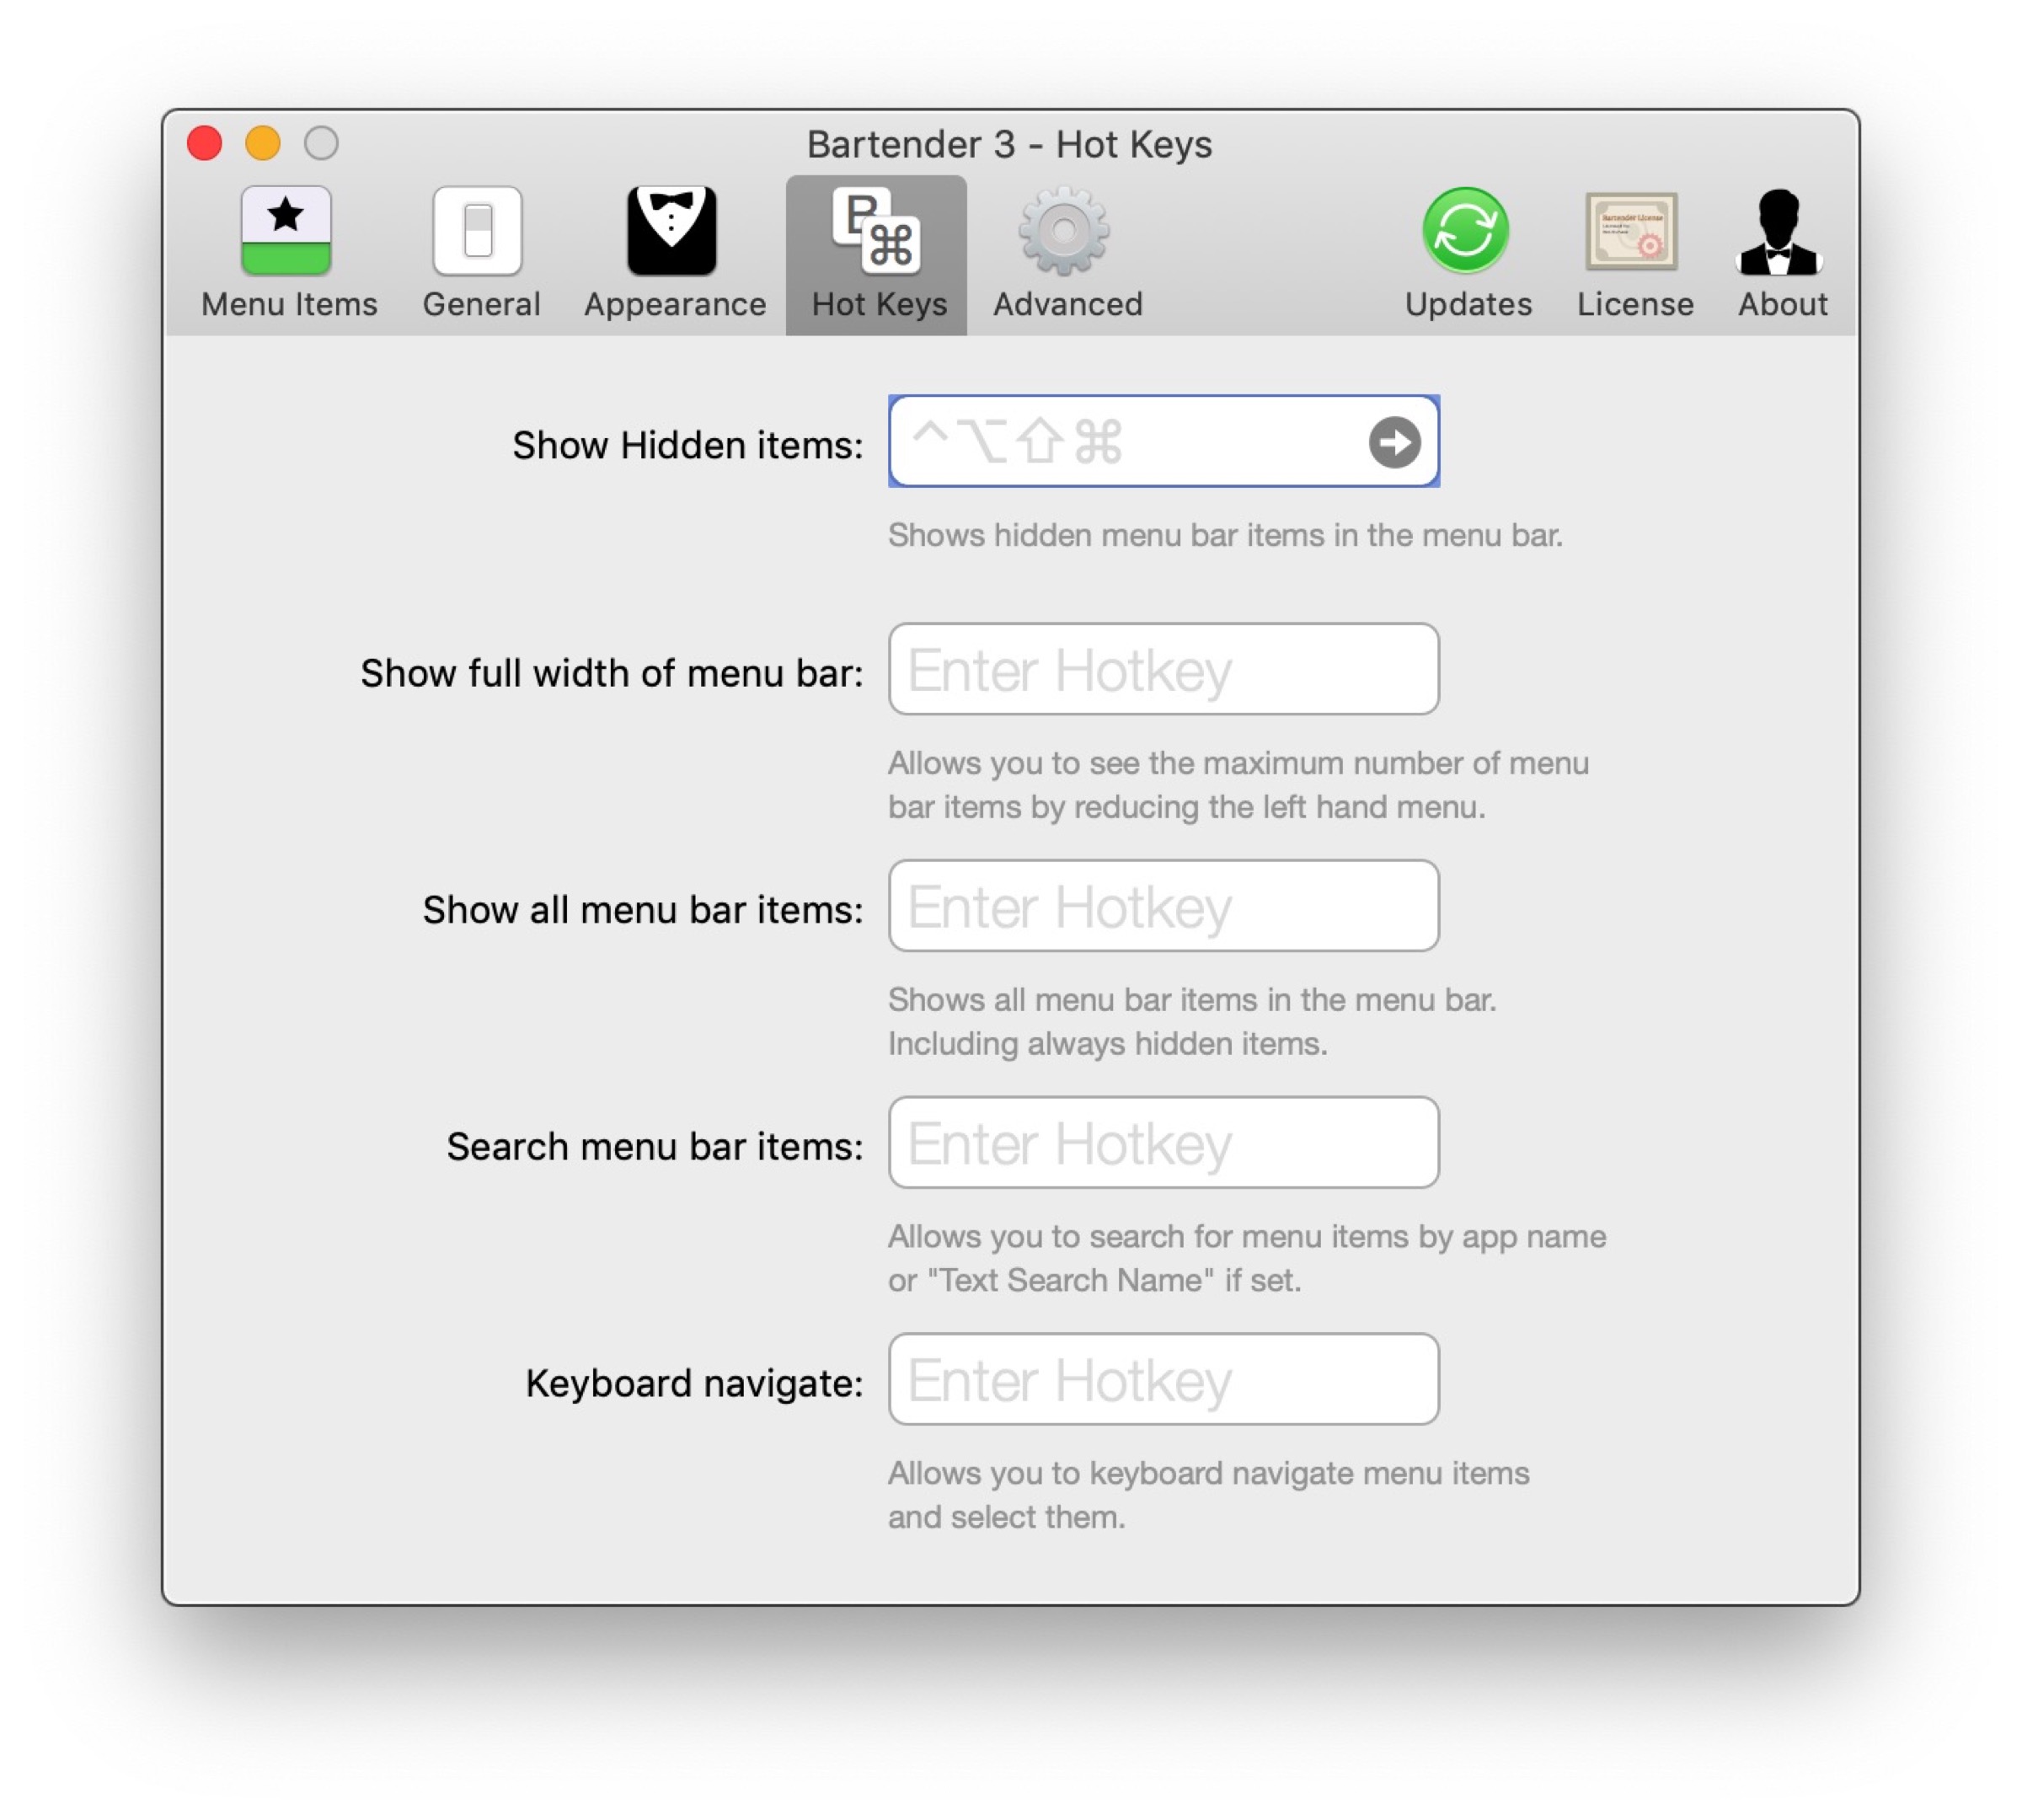This screenshot has width=2022, height=1820.
Task: Close the Bartender 3 window
Action: [204, 143]
